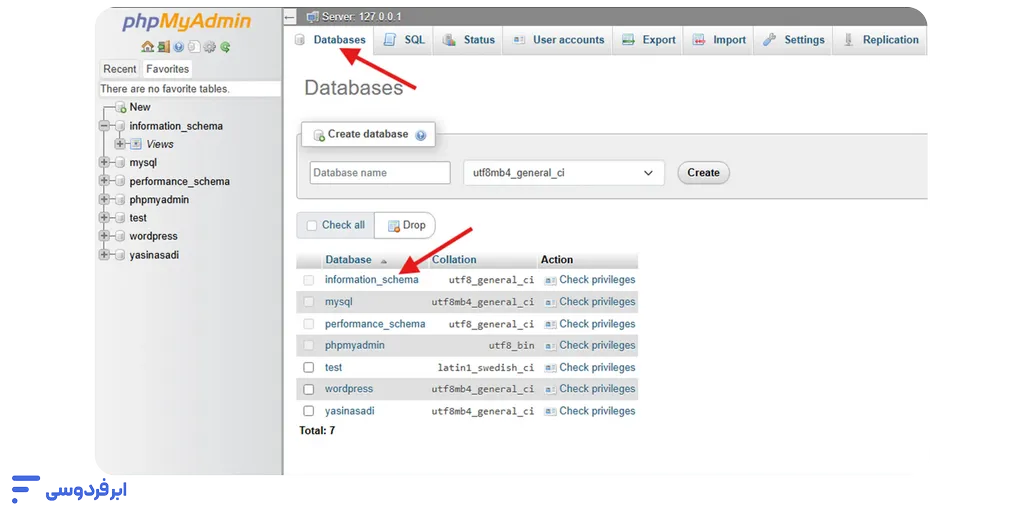Click the collapse navigation arrow left of Server

pos(290,17)
